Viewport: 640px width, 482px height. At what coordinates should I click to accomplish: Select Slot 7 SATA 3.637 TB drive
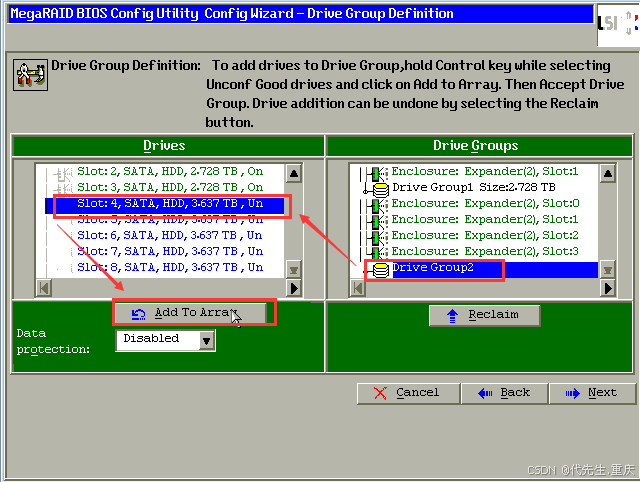tap(170, 251)
